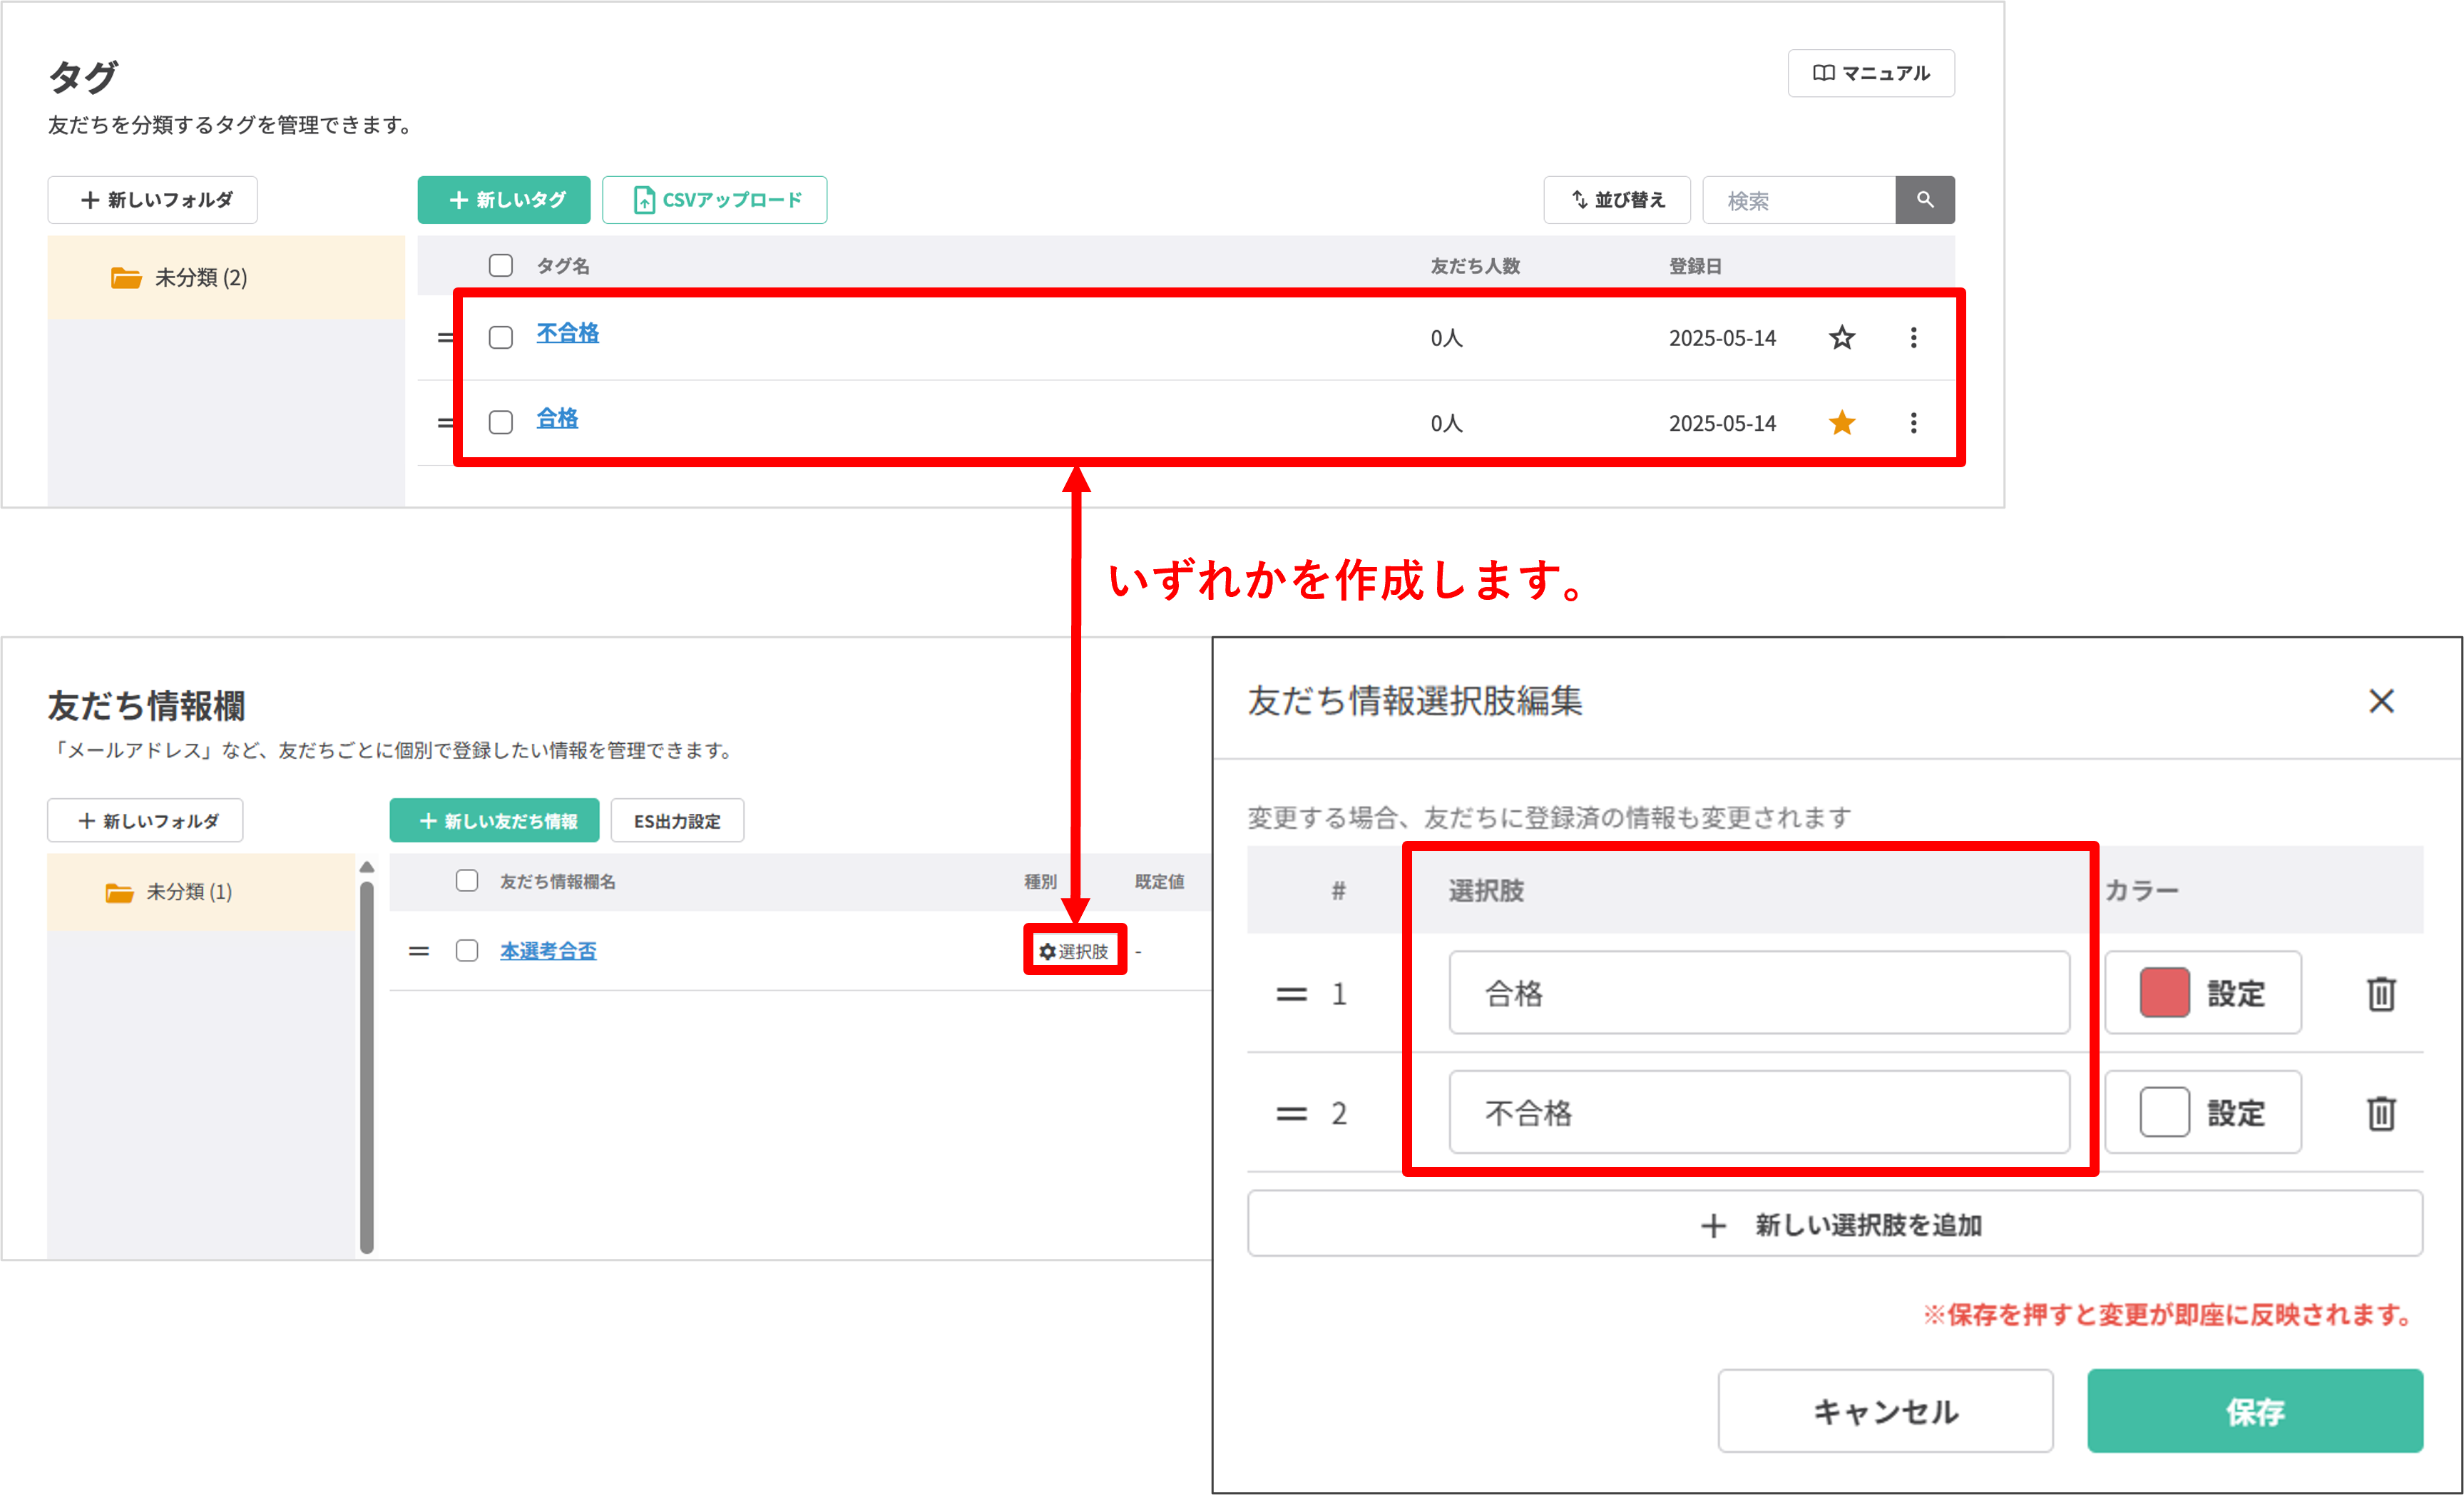This screenshot has width=2464, height=1495.
Task: Check the checkbox next to the 合格 tag
Action: pyautogui.click(x=500, y=422)
